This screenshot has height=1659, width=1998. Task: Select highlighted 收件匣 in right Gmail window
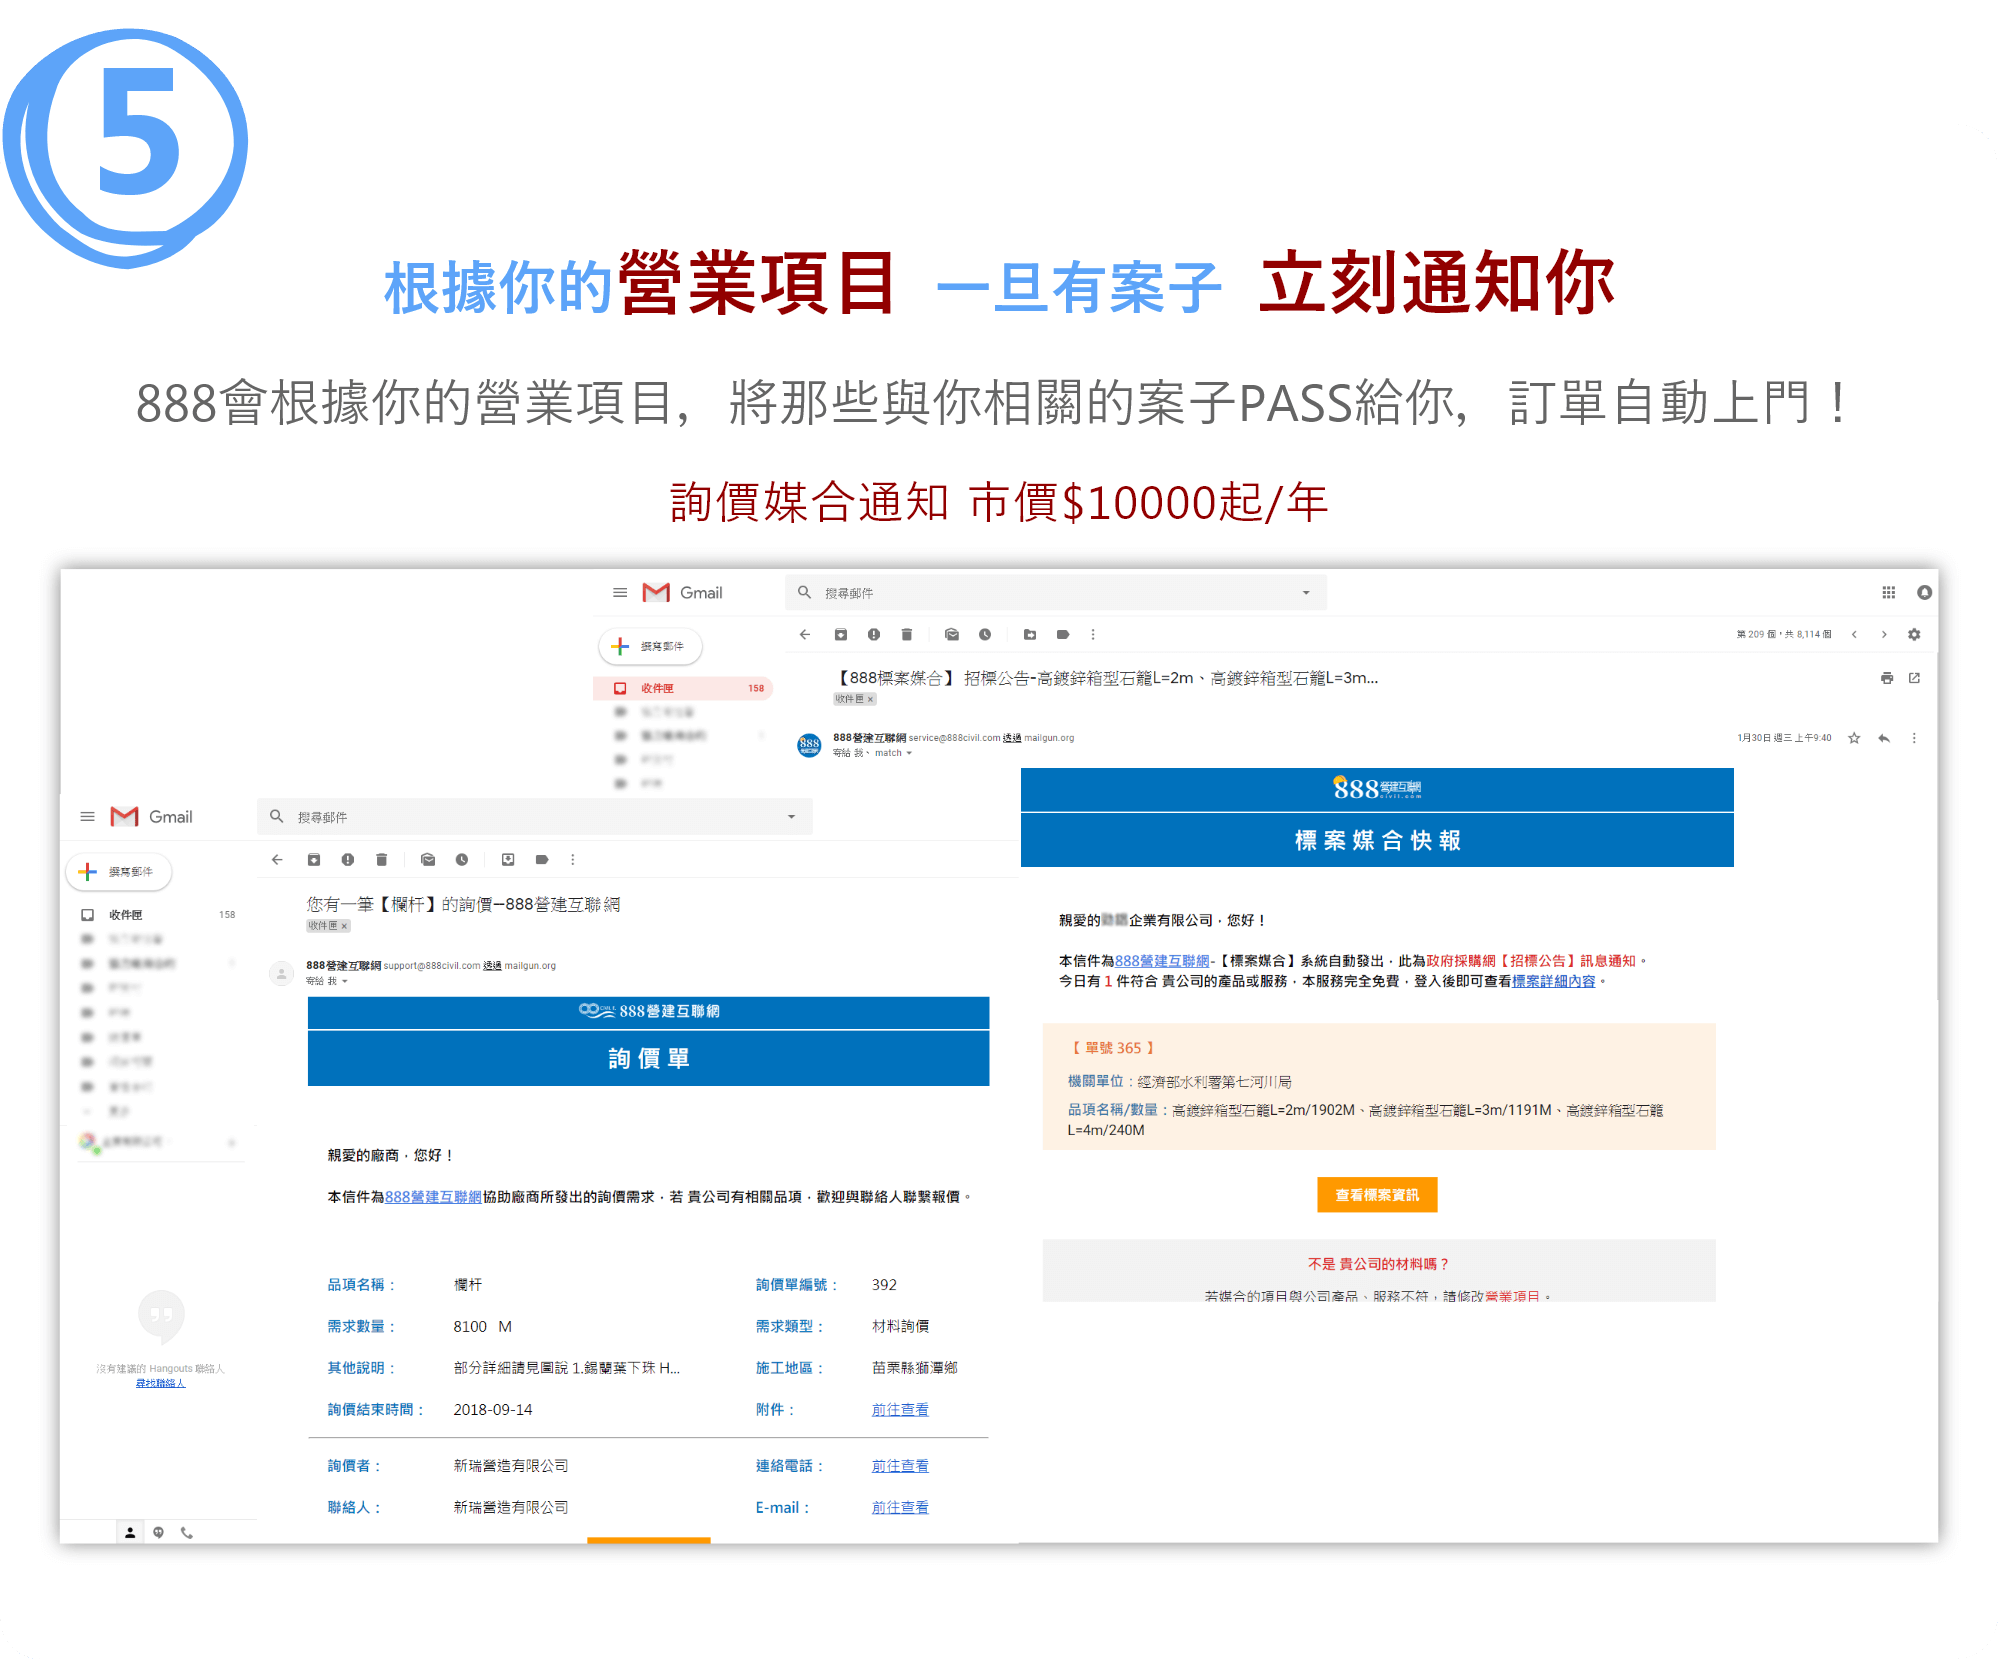click(683, 688)
